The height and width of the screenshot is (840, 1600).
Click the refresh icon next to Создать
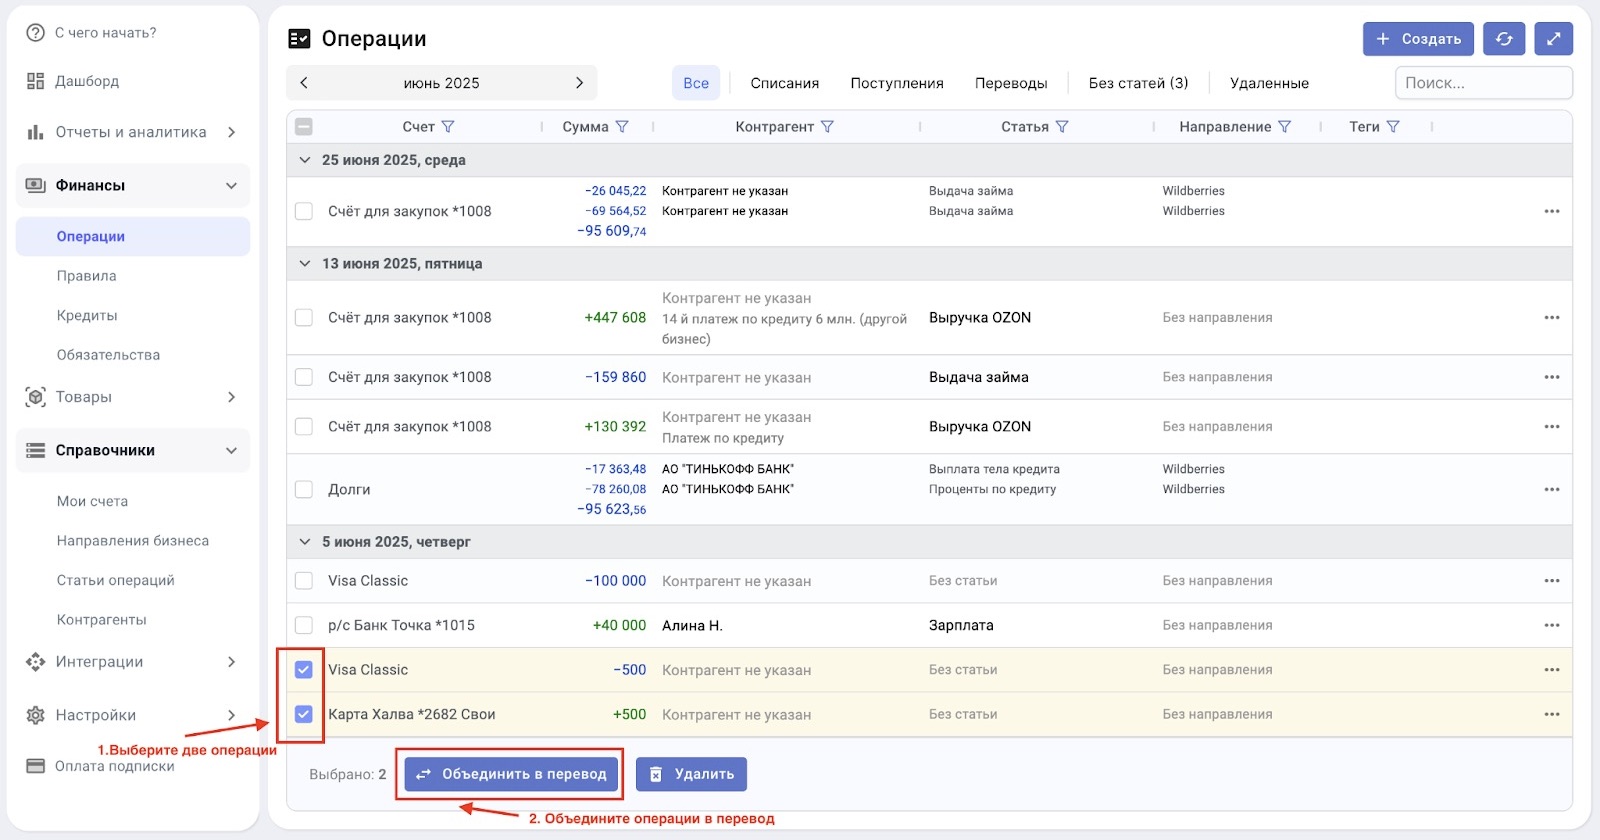pyautogui.click(x=1503, y=39)
